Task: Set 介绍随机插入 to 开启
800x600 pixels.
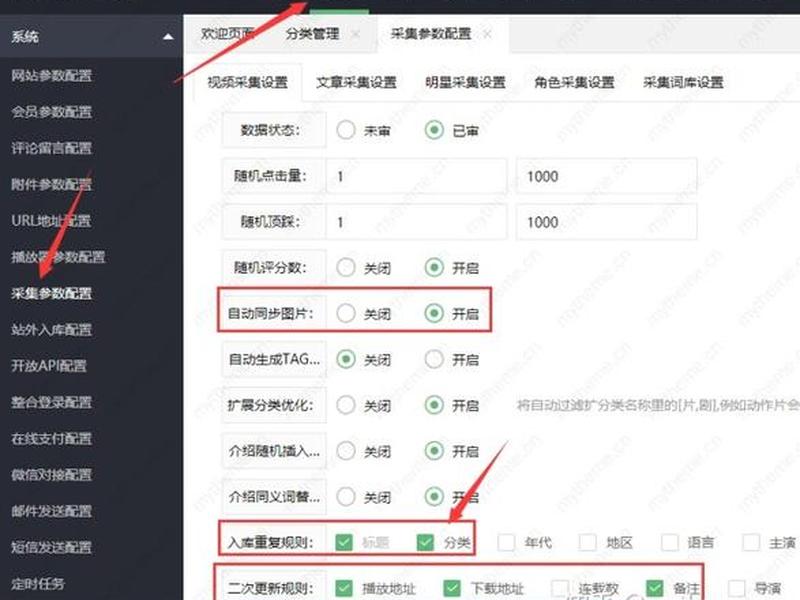Action: coord(434,451)
